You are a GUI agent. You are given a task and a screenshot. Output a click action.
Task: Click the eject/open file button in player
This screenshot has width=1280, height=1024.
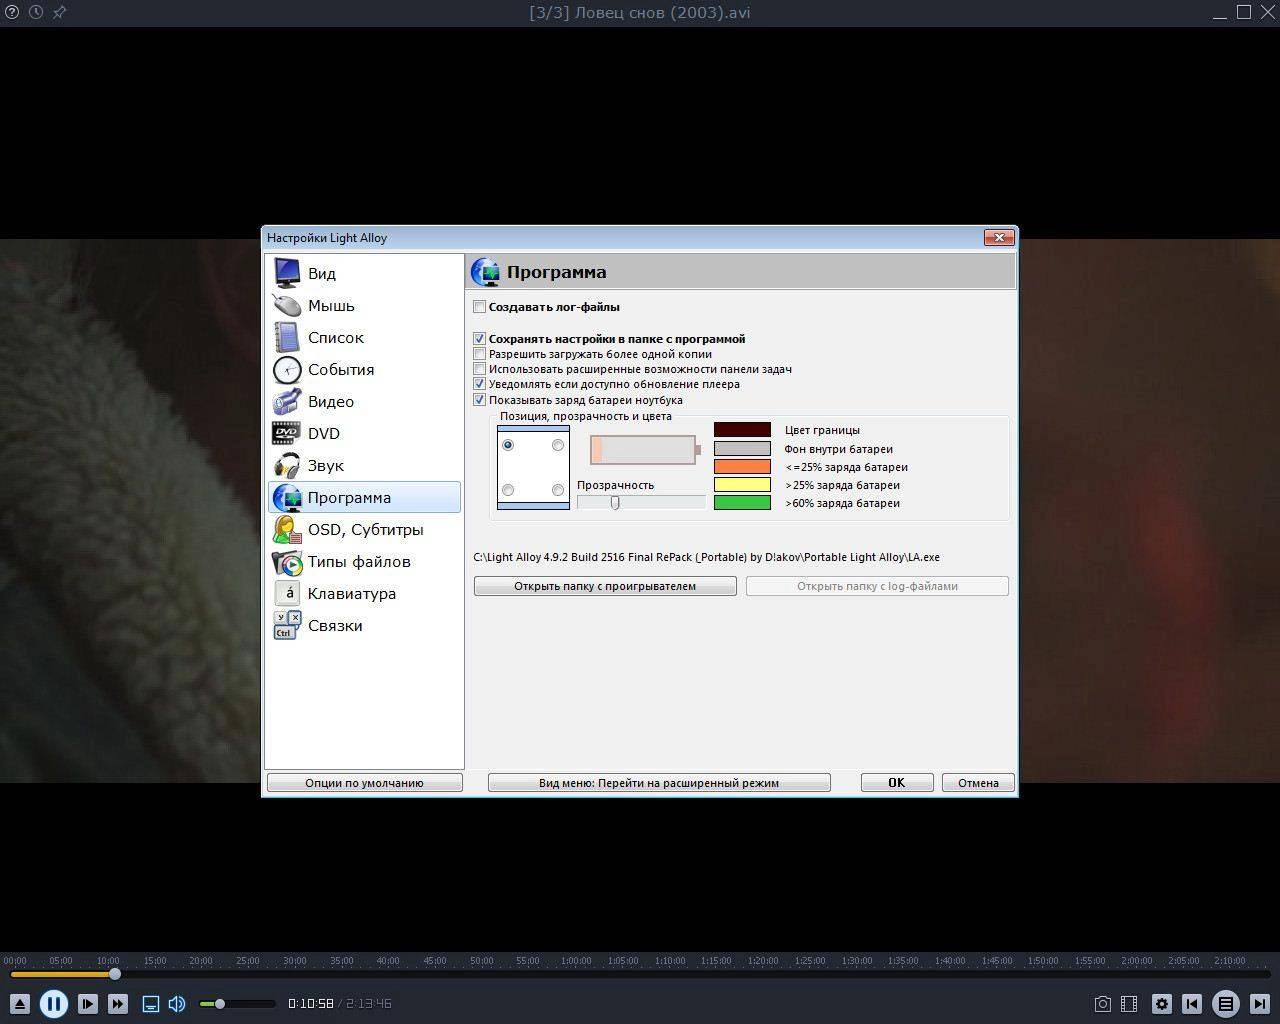pos(20,1004)
